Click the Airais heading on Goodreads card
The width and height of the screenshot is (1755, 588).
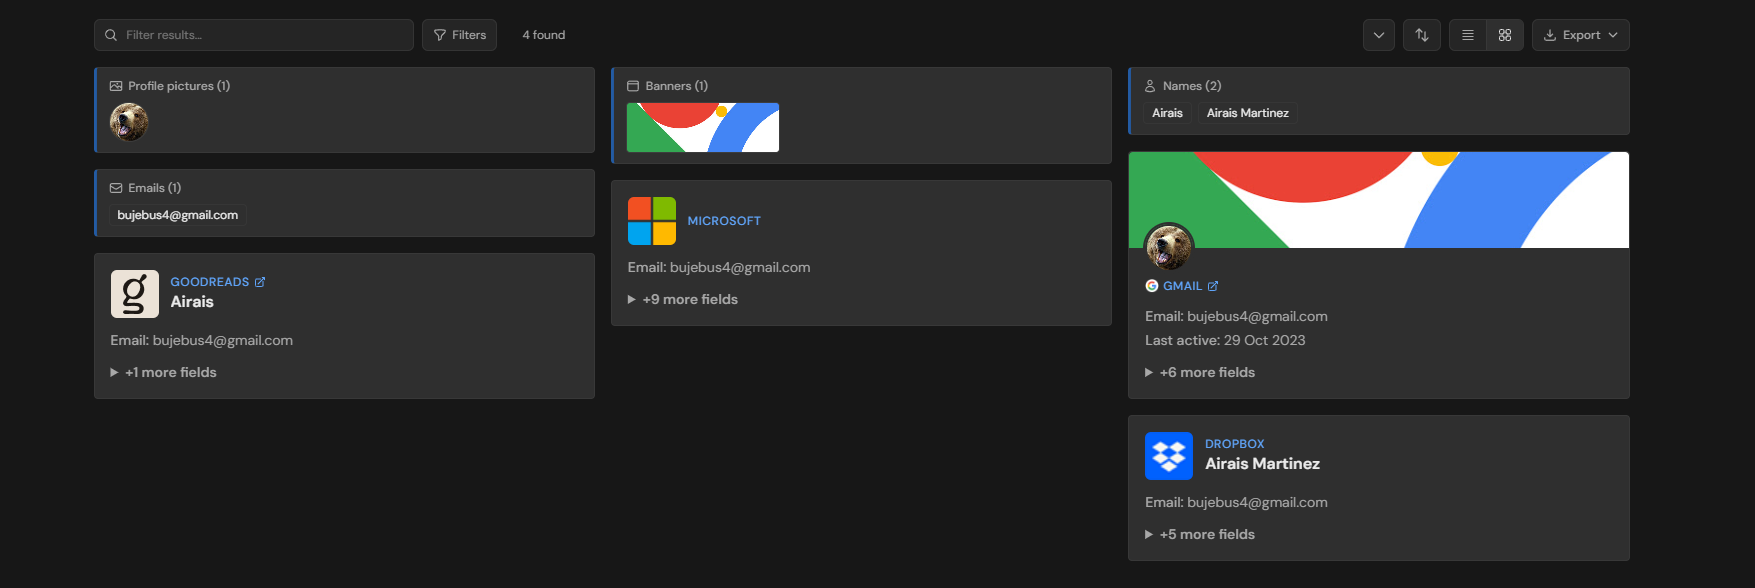[x=192, y=302]
